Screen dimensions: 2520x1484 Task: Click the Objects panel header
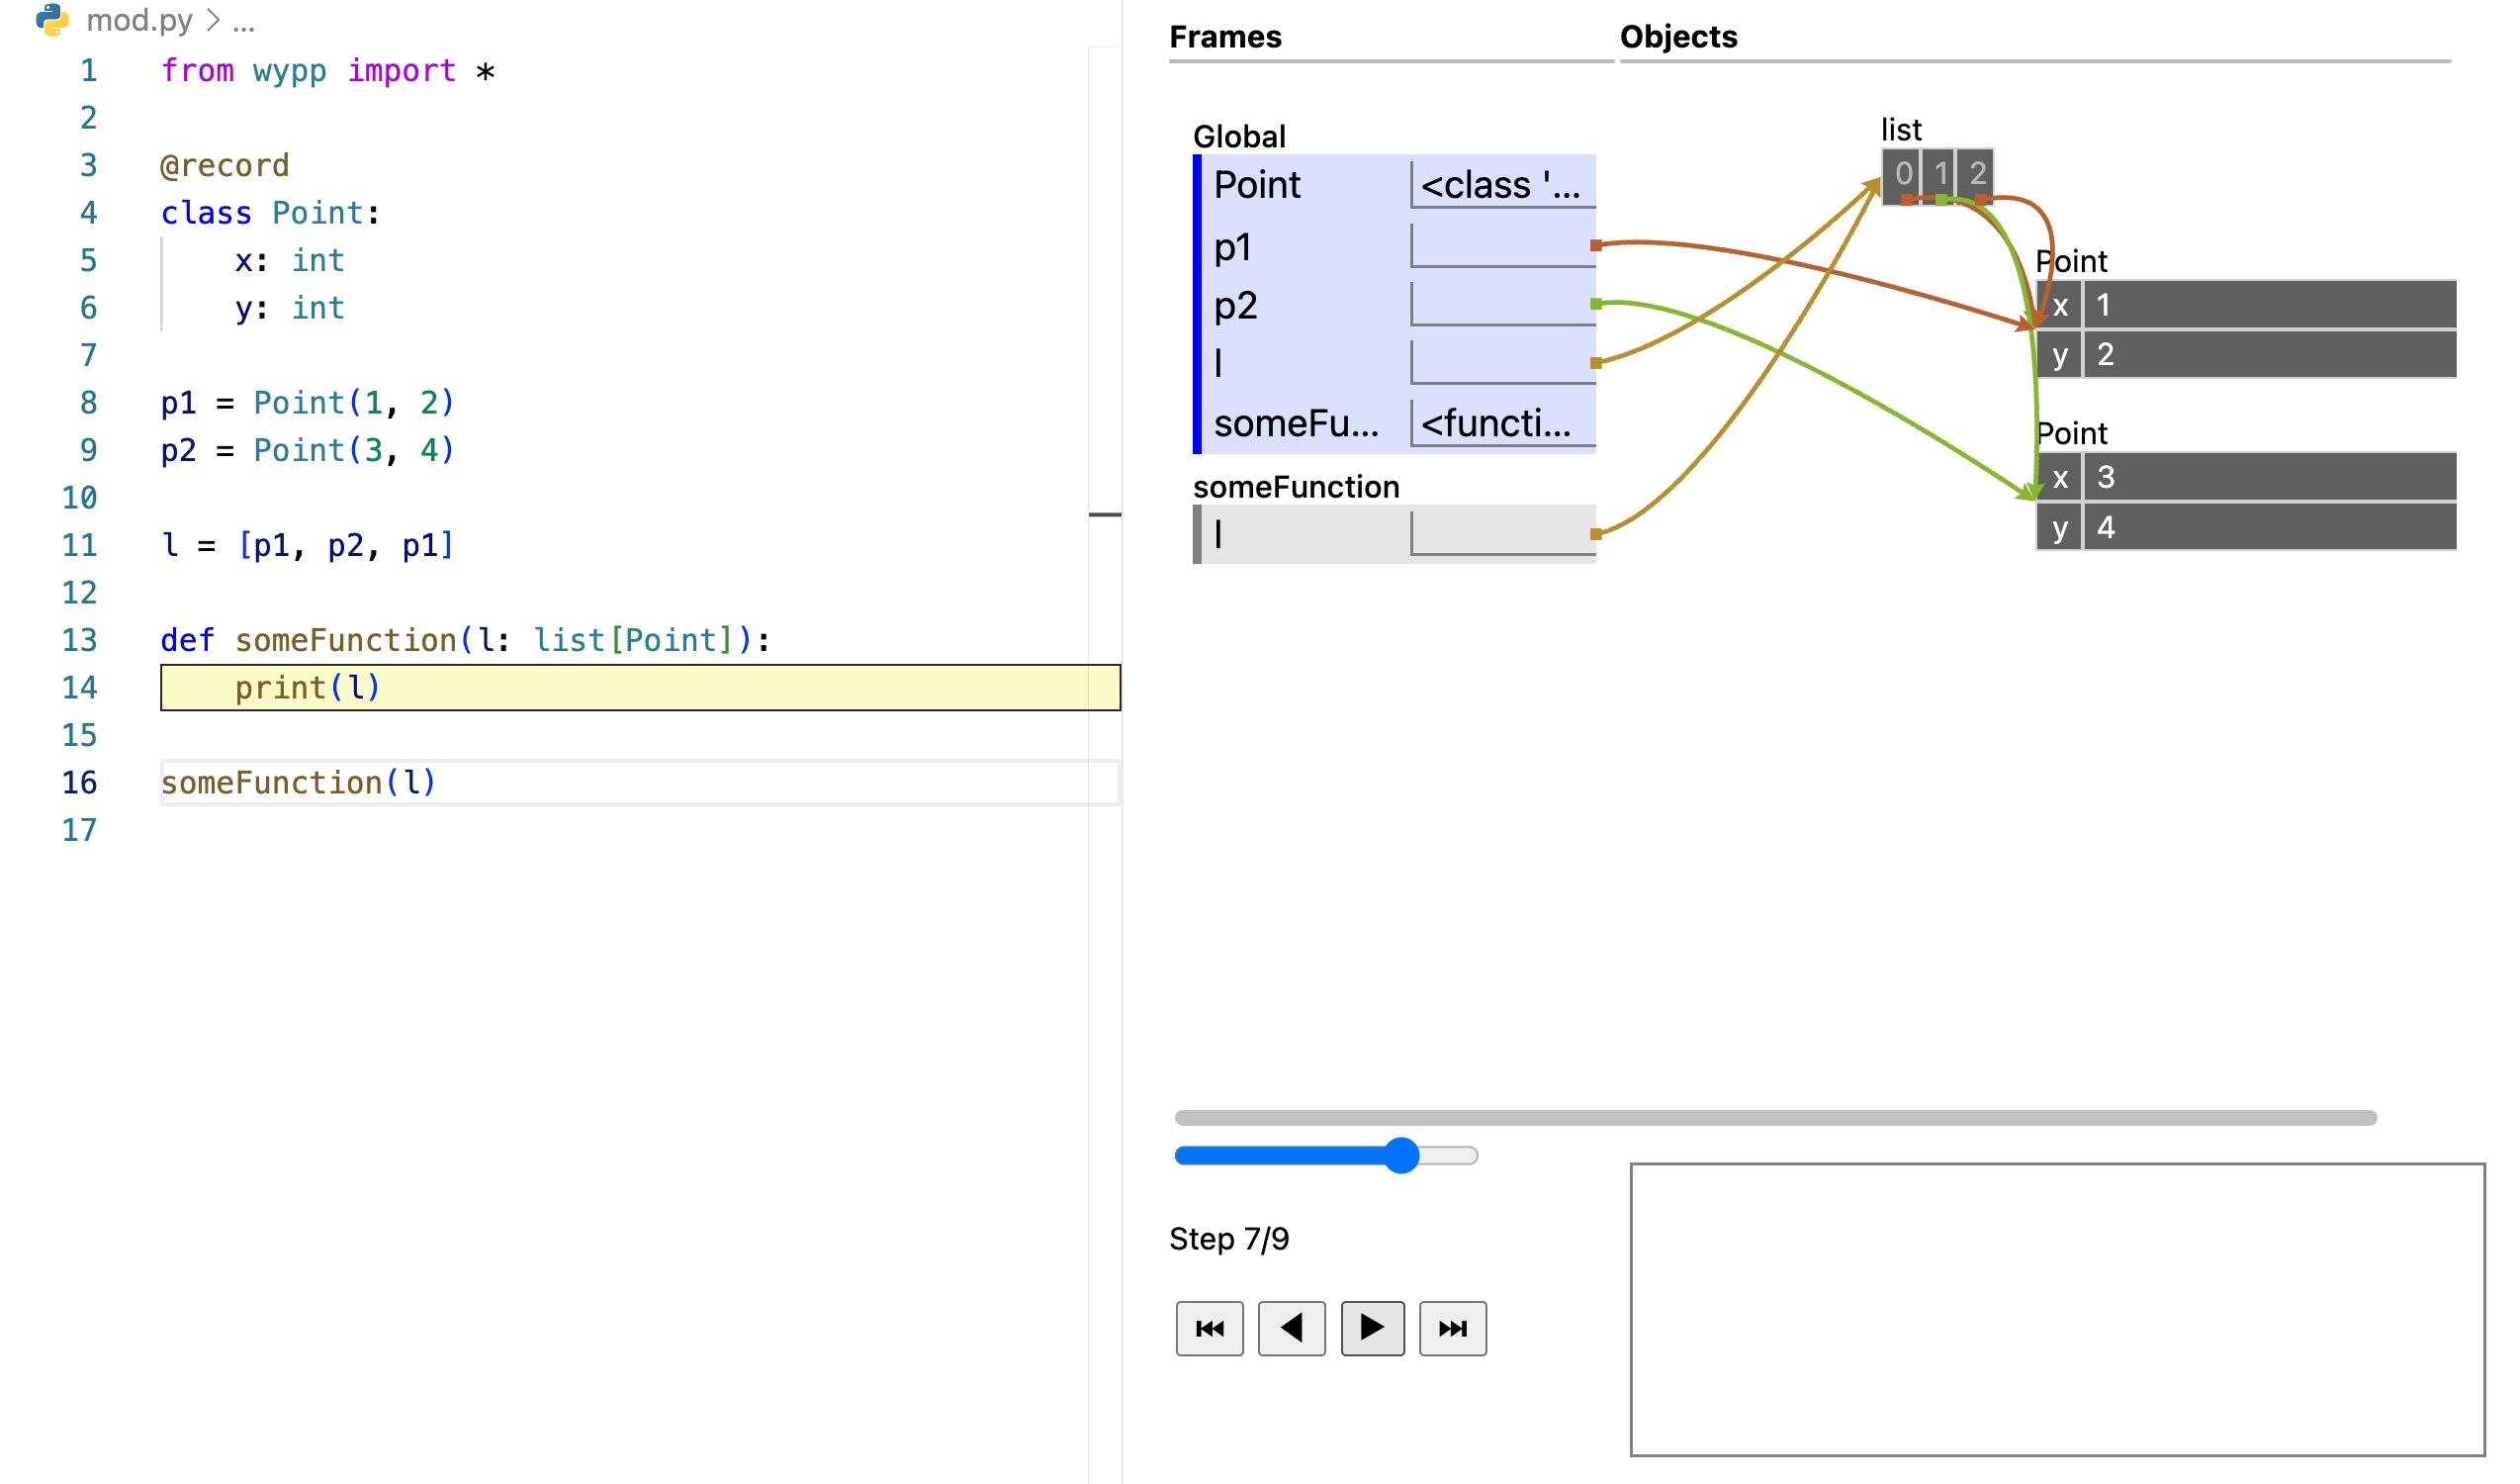pyautogui.click(x=1678, y=36)
